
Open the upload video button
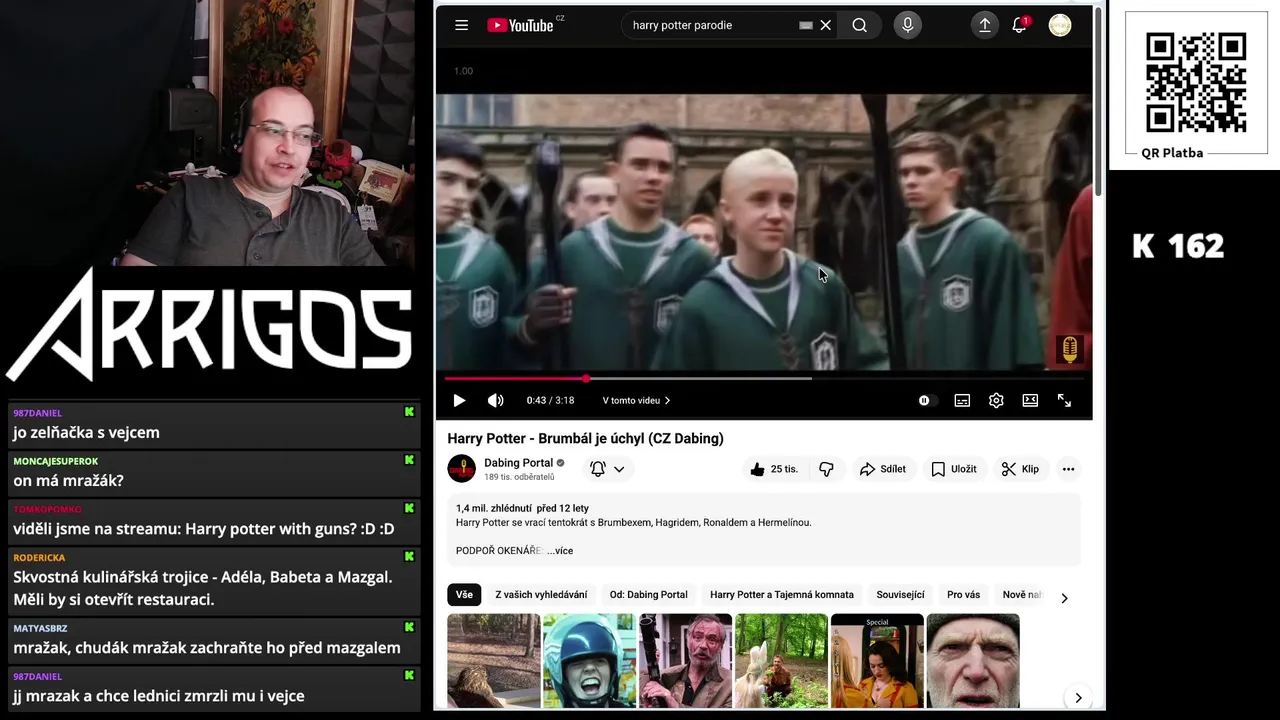985,25
